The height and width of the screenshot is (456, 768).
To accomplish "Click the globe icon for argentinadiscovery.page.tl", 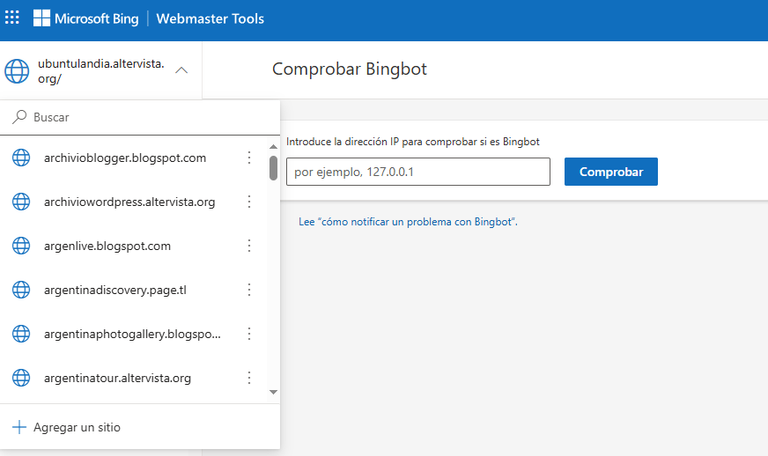I will tap(21, 290).
